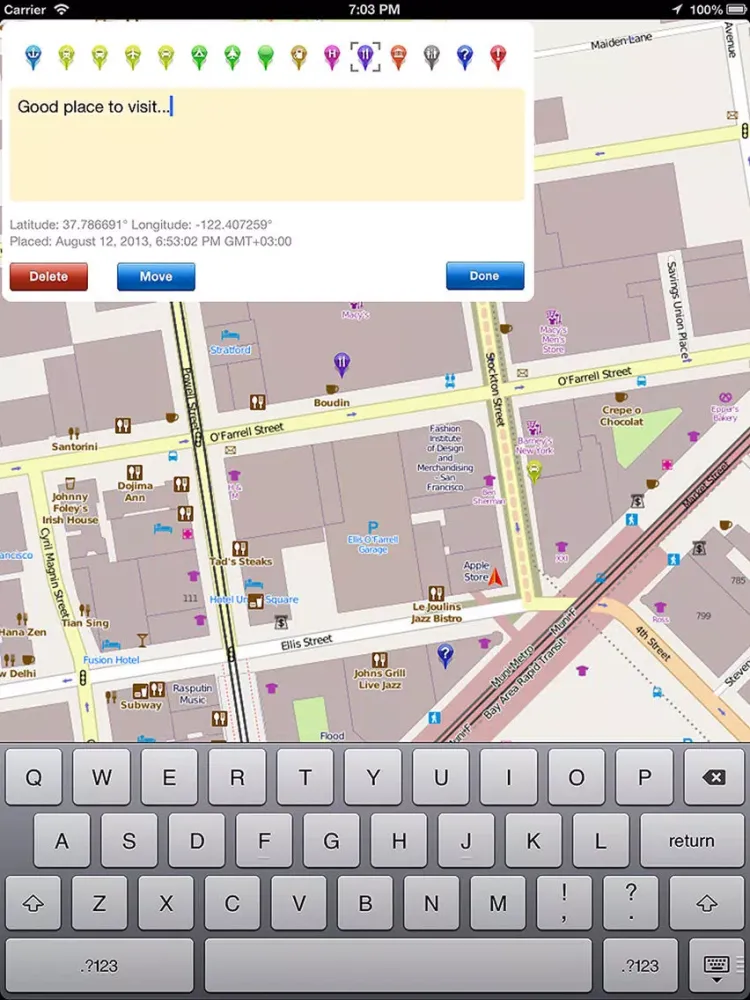Delete this pin with the red Delete button
750x1000 pixels.
(x=49, y=277)
